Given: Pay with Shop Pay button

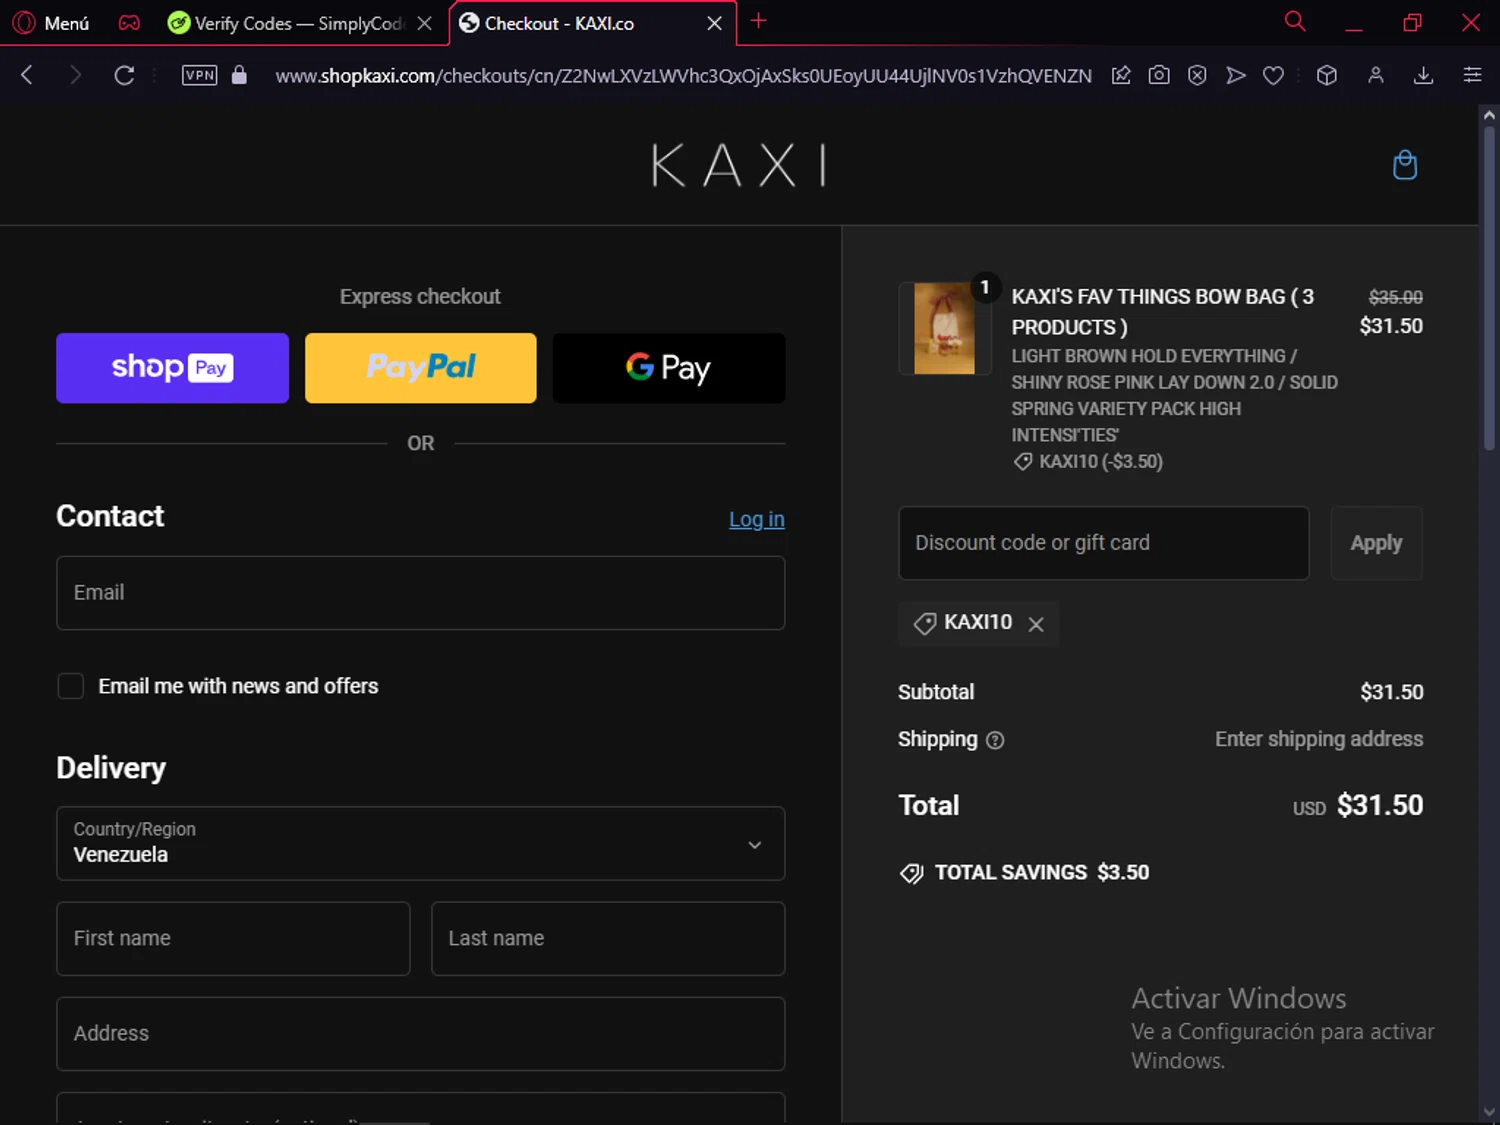Looking at the screenshot, I should tap(172, 368).
